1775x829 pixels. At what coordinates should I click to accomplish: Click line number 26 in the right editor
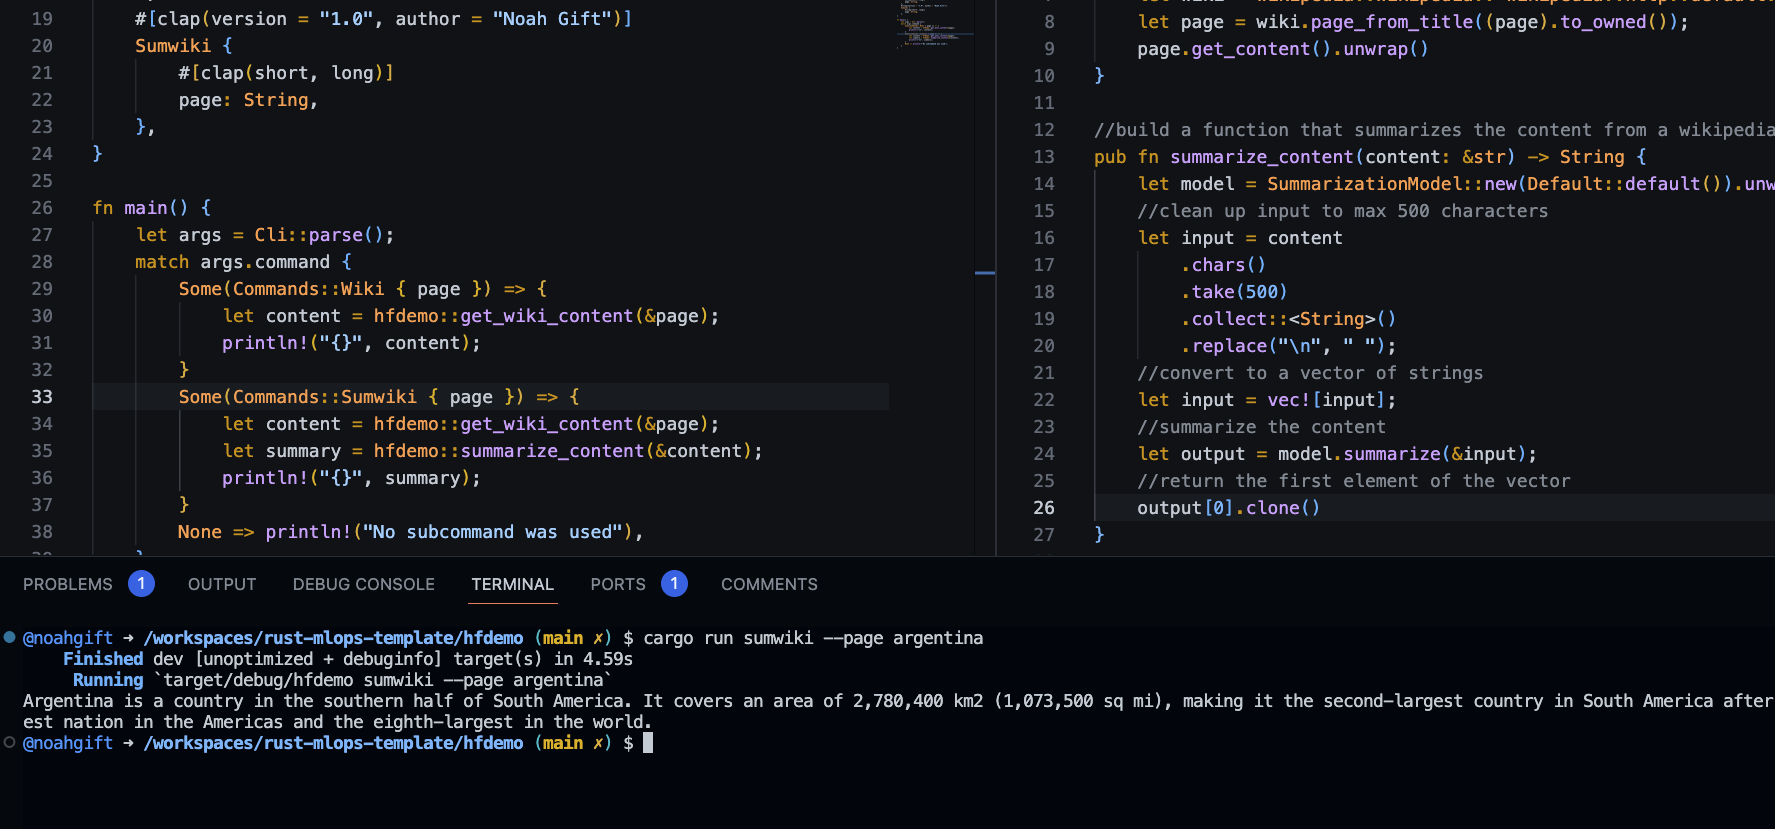[1044, 507]
